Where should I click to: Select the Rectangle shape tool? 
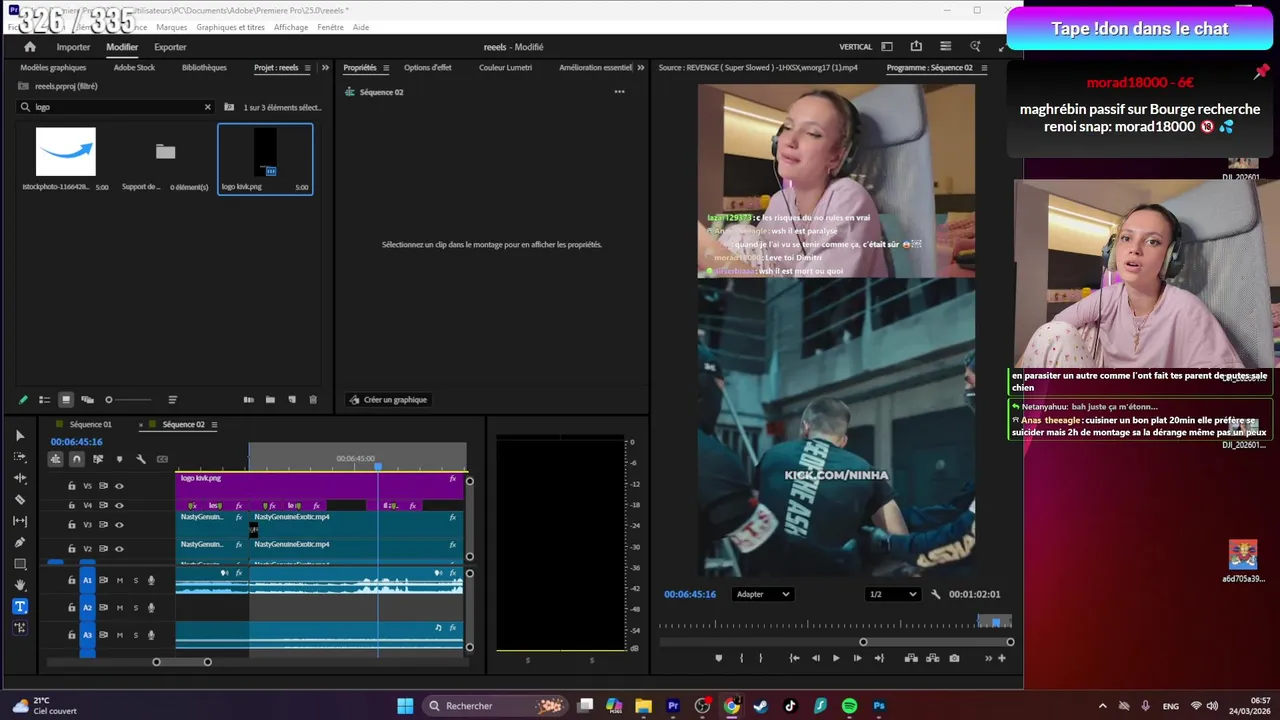point(20,564)
